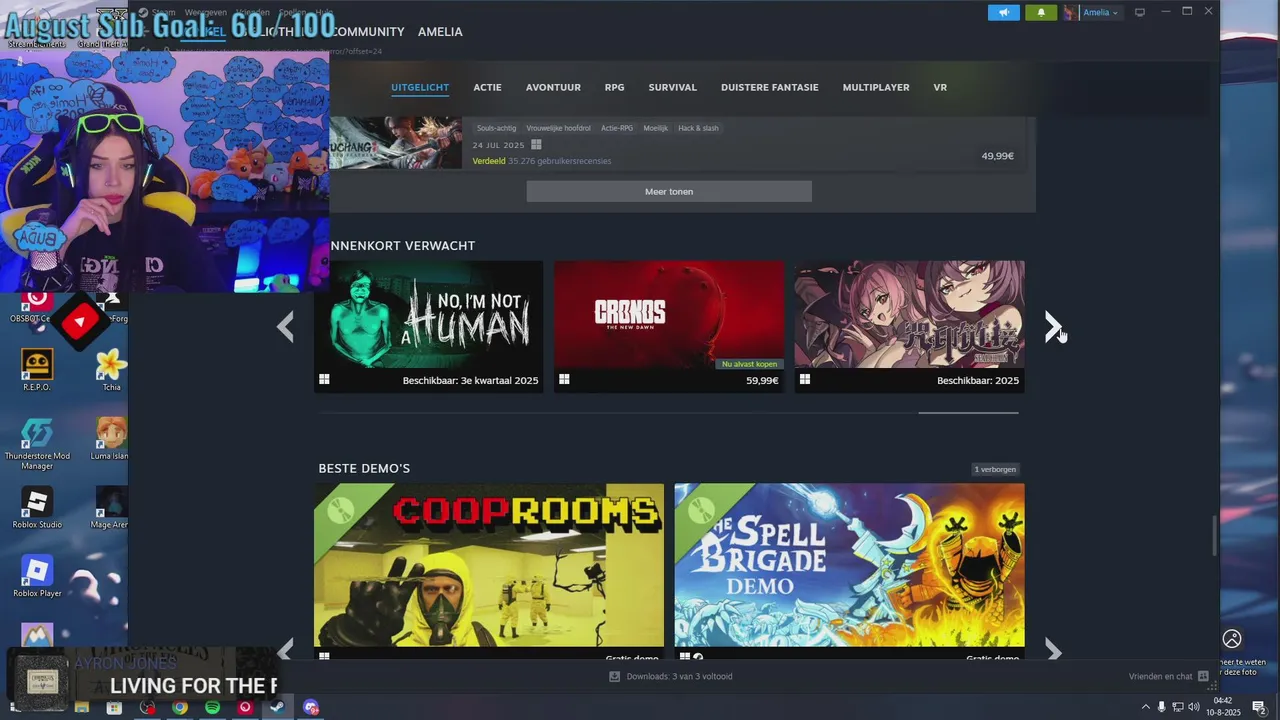Viewport: 1280px width, 720px height.
Task: Click the Actie-RPG tag
Action: (617, 128)
